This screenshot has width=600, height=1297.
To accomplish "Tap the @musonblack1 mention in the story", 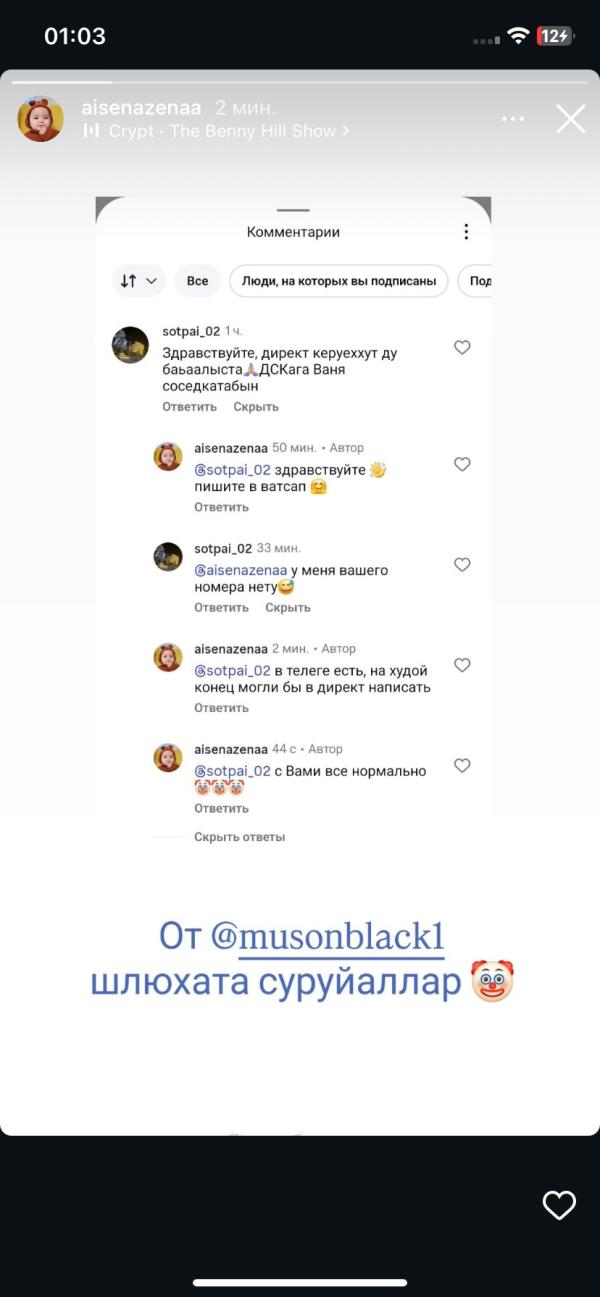I will click(x=328, y=937).
